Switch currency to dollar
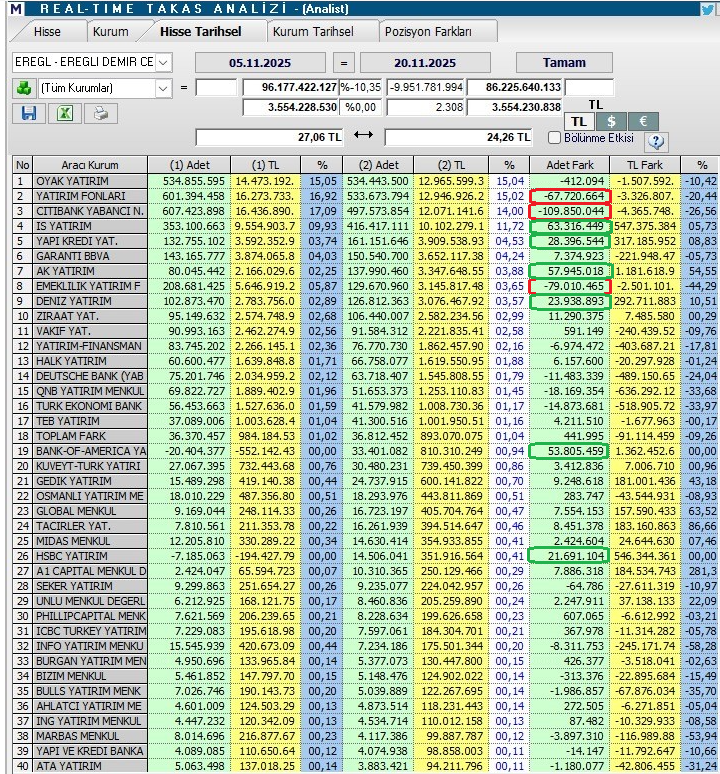 click(x=610, y=121)
